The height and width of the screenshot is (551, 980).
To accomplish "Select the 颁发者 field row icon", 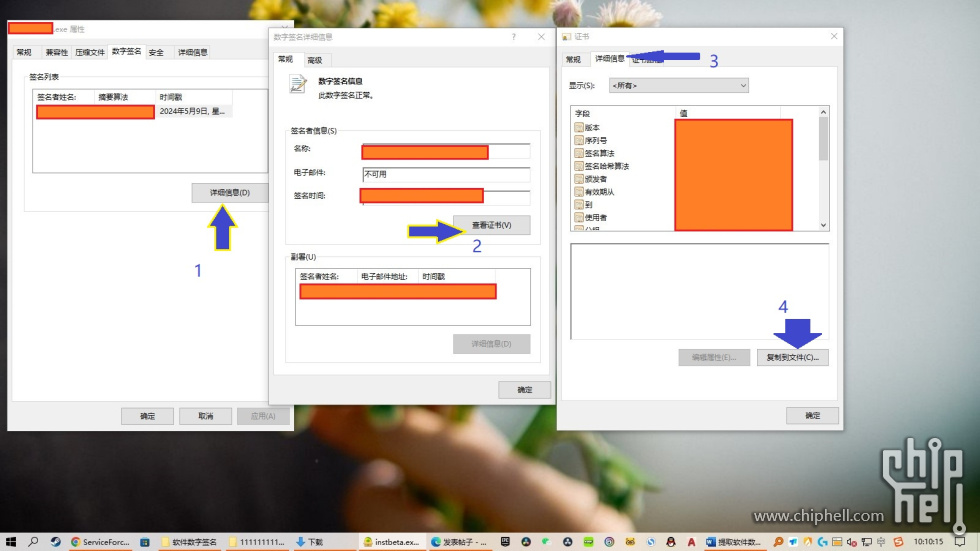I will 579,179.
